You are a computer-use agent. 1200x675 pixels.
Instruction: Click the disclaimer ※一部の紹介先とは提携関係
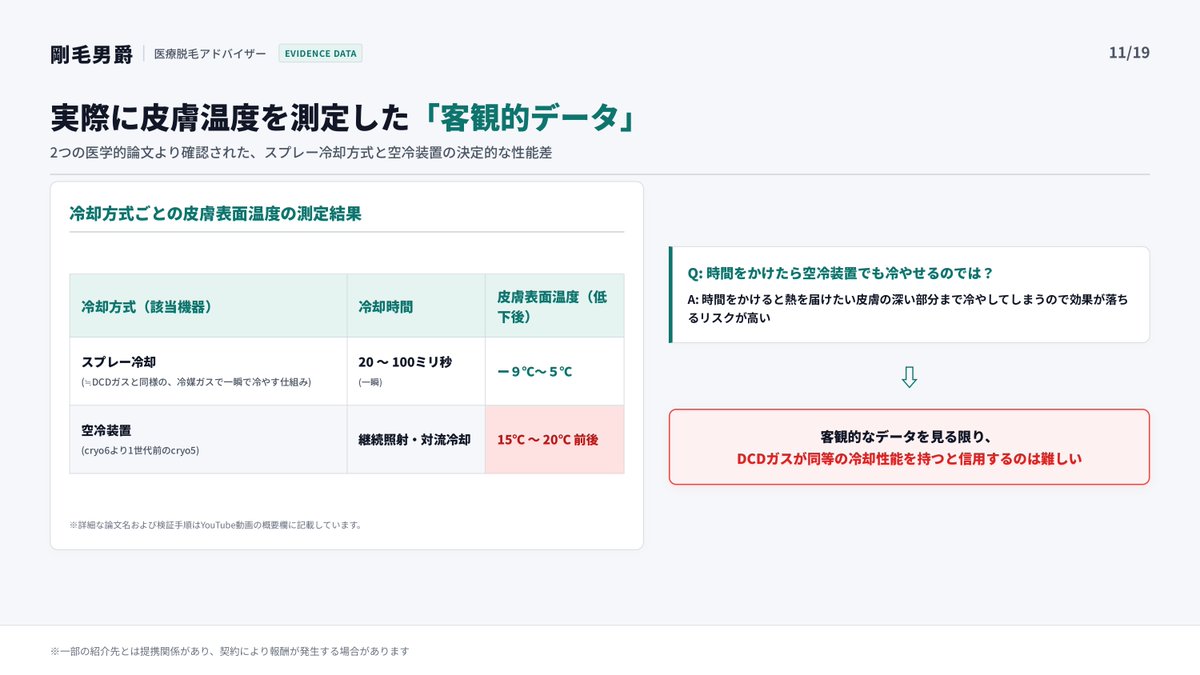pos(230,651)
